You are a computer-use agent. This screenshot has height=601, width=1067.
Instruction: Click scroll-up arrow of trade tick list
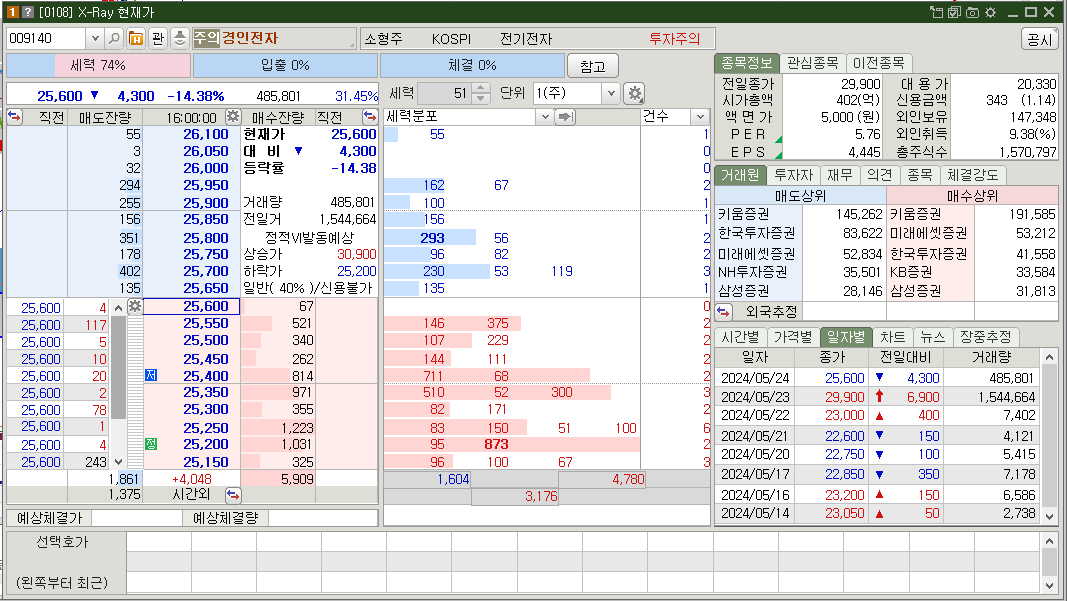(x=118, y=308)
